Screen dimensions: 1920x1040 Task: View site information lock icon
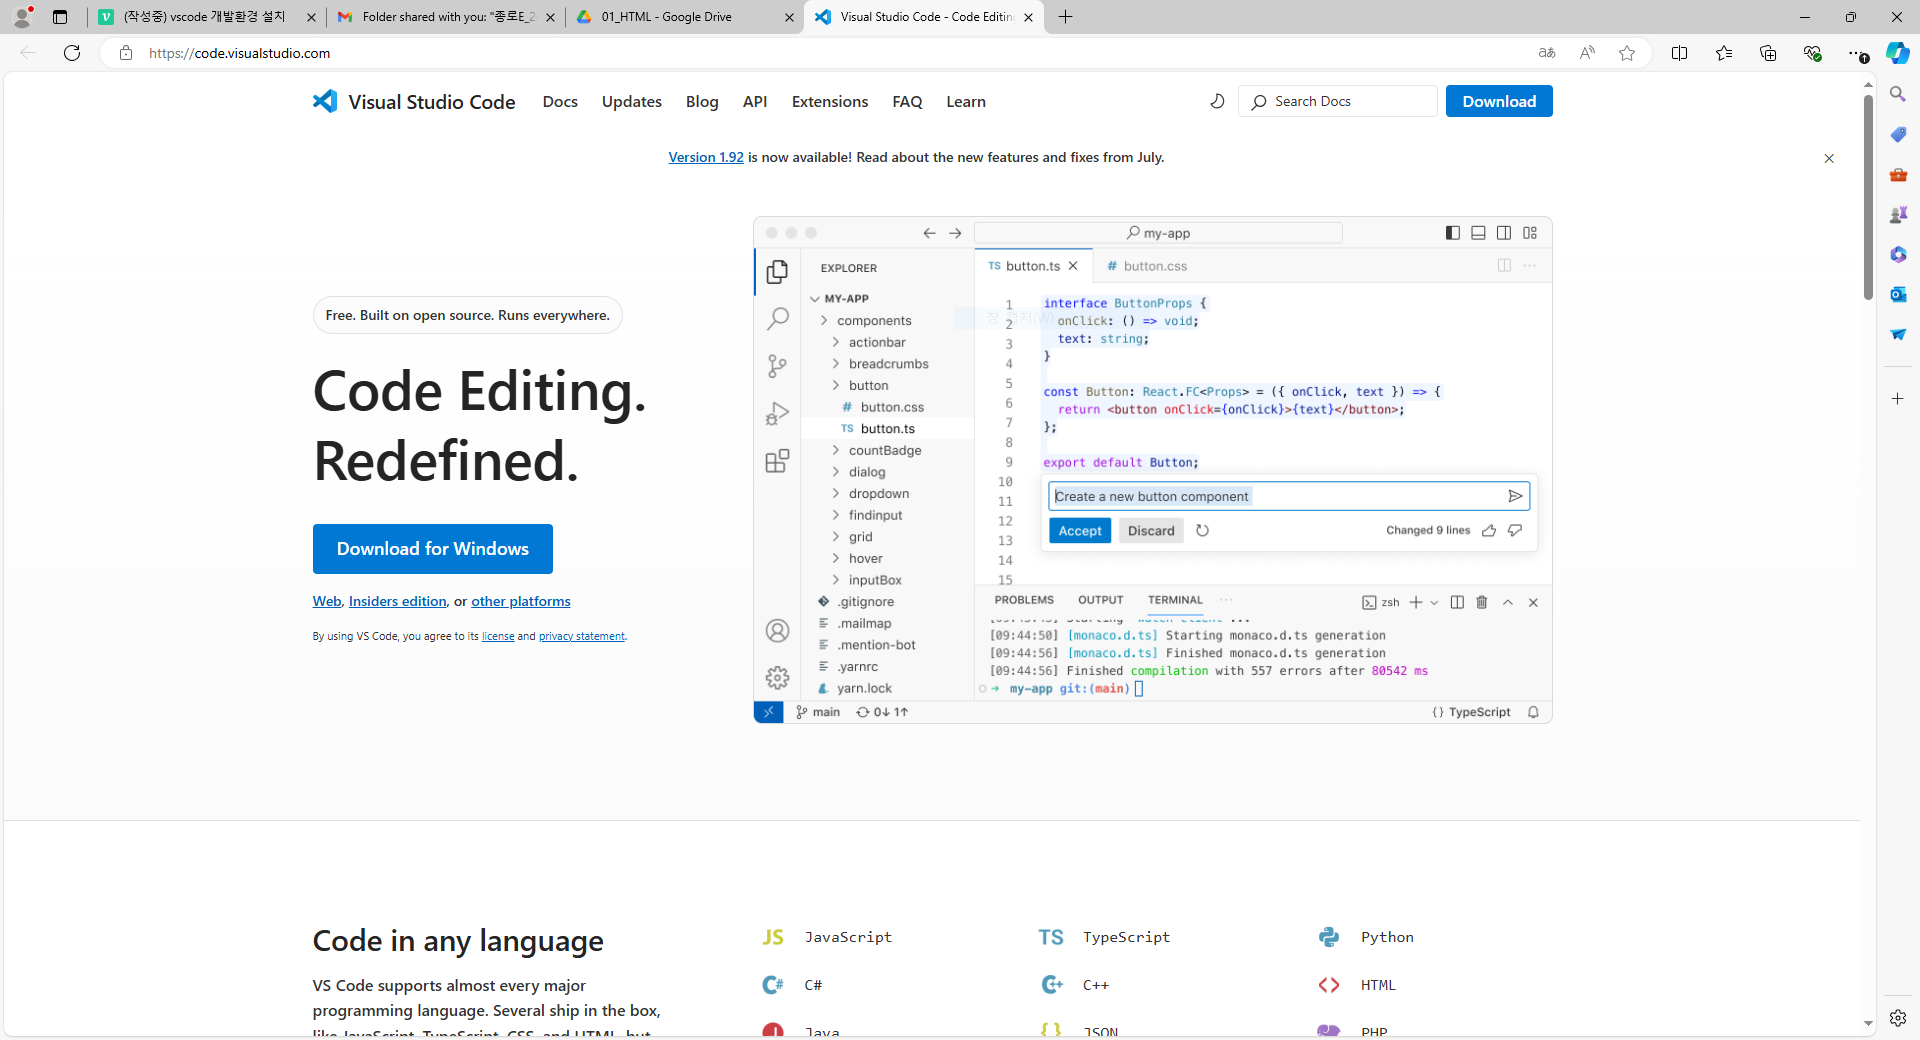click(126, 53)
